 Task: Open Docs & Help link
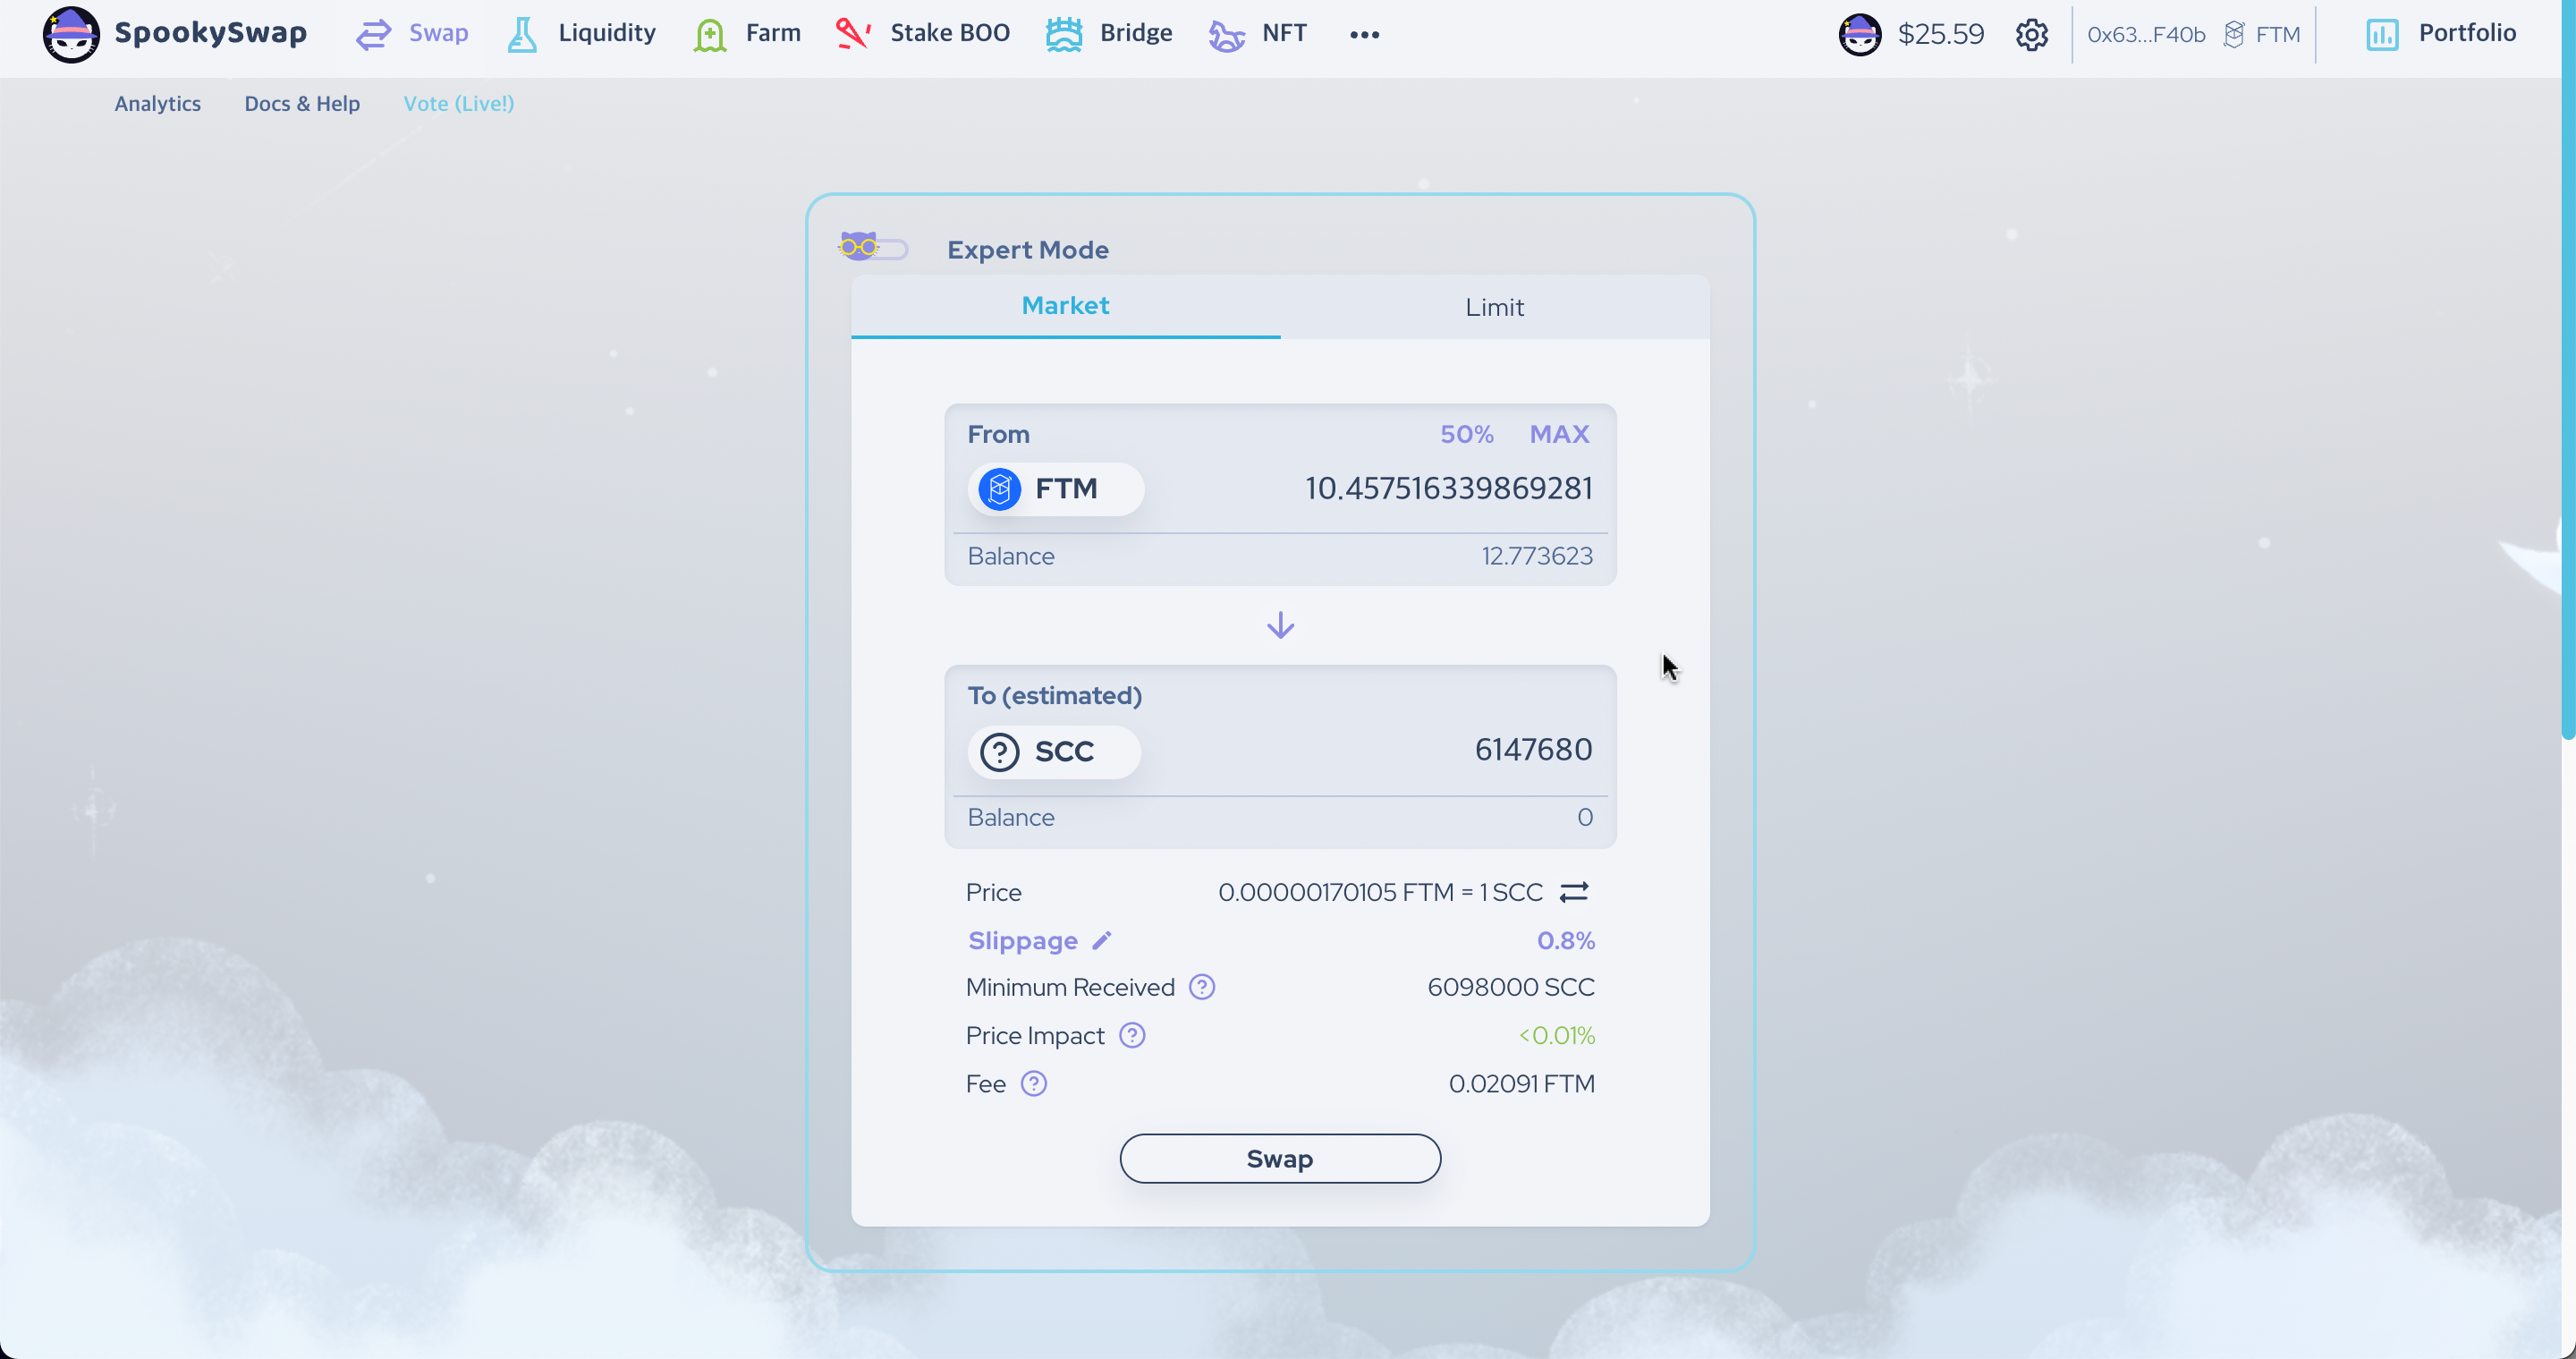click(302, 103)
